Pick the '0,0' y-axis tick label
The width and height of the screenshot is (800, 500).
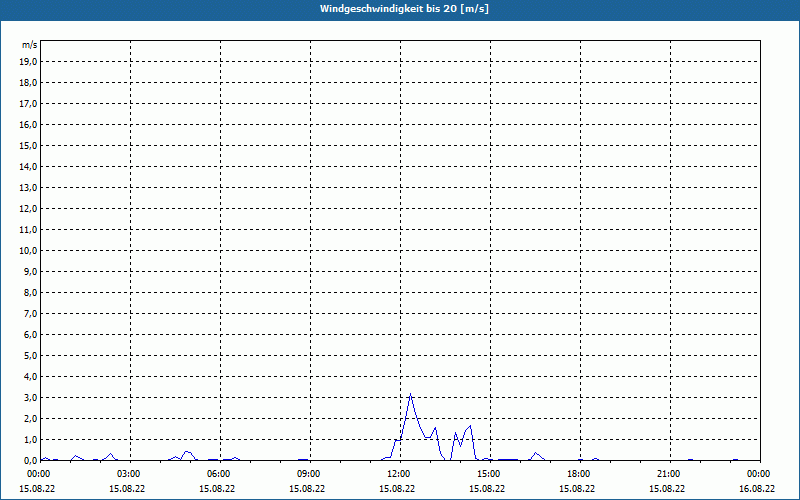point(30,460)
